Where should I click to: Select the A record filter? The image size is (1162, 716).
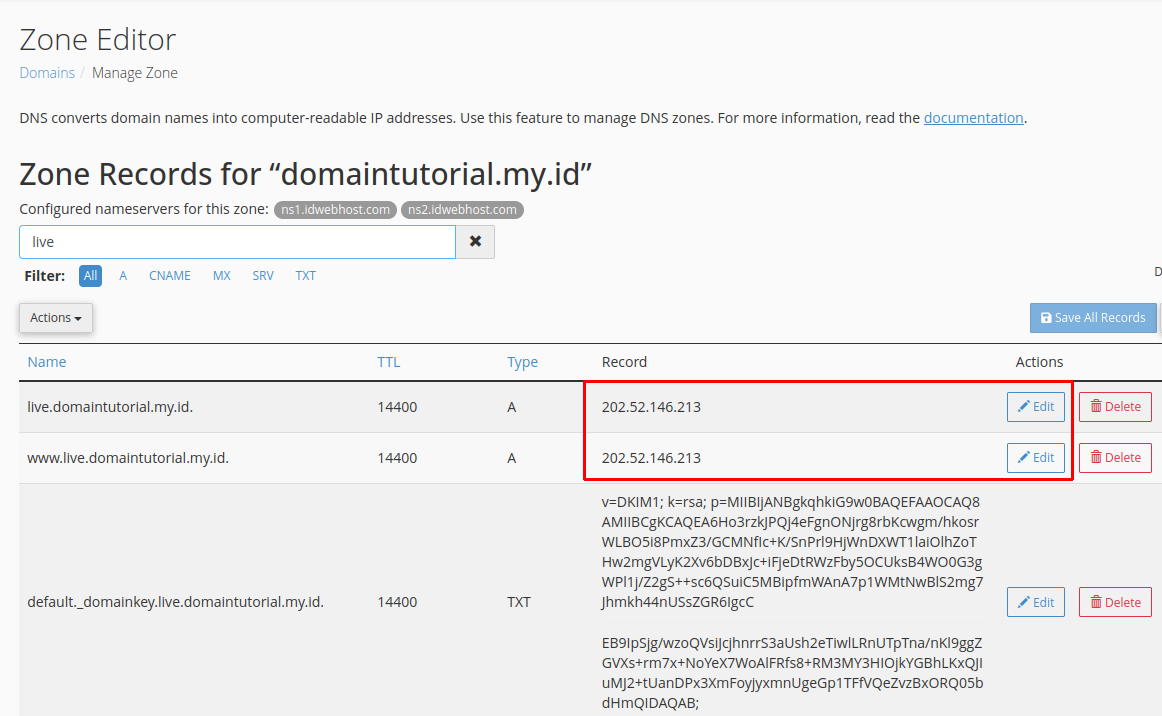click(x=122, y=275)
